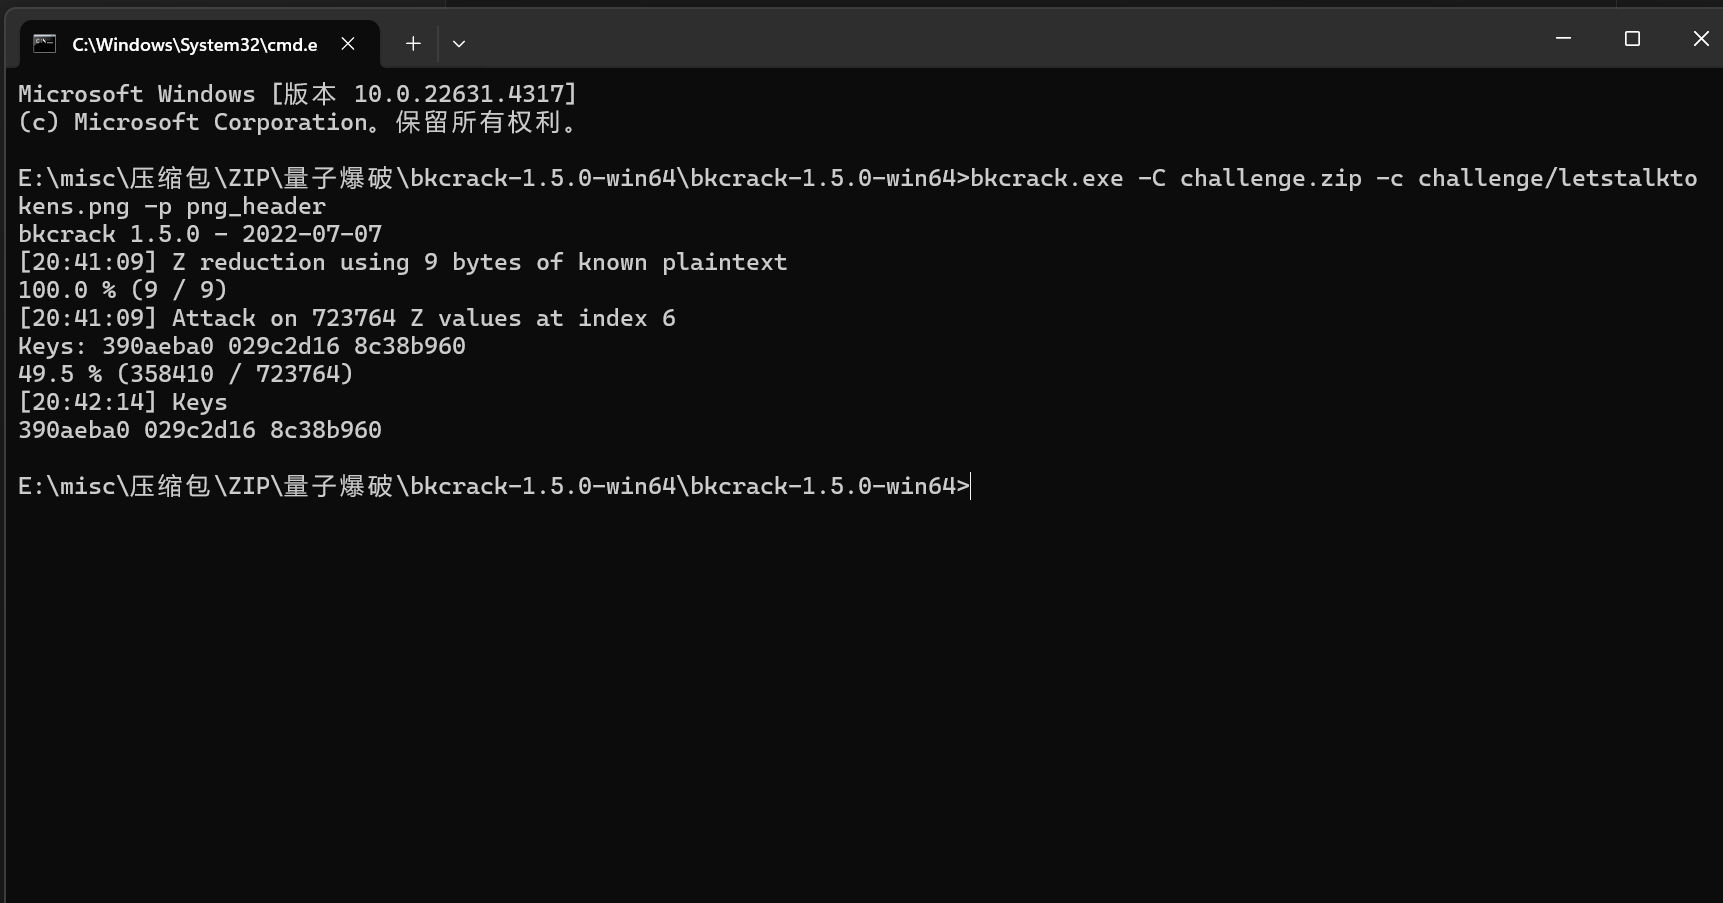Click the '100.0 % (9 / 9)' line
Screen dimensions: 1723x903
pyautogui.click(x=123, y=290)
